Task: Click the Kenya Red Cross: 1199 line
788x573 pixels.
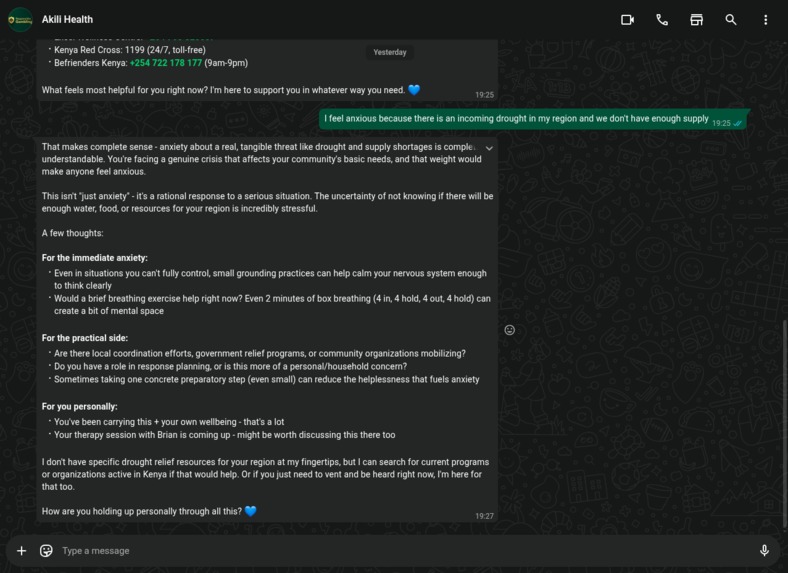Action: 130,50
